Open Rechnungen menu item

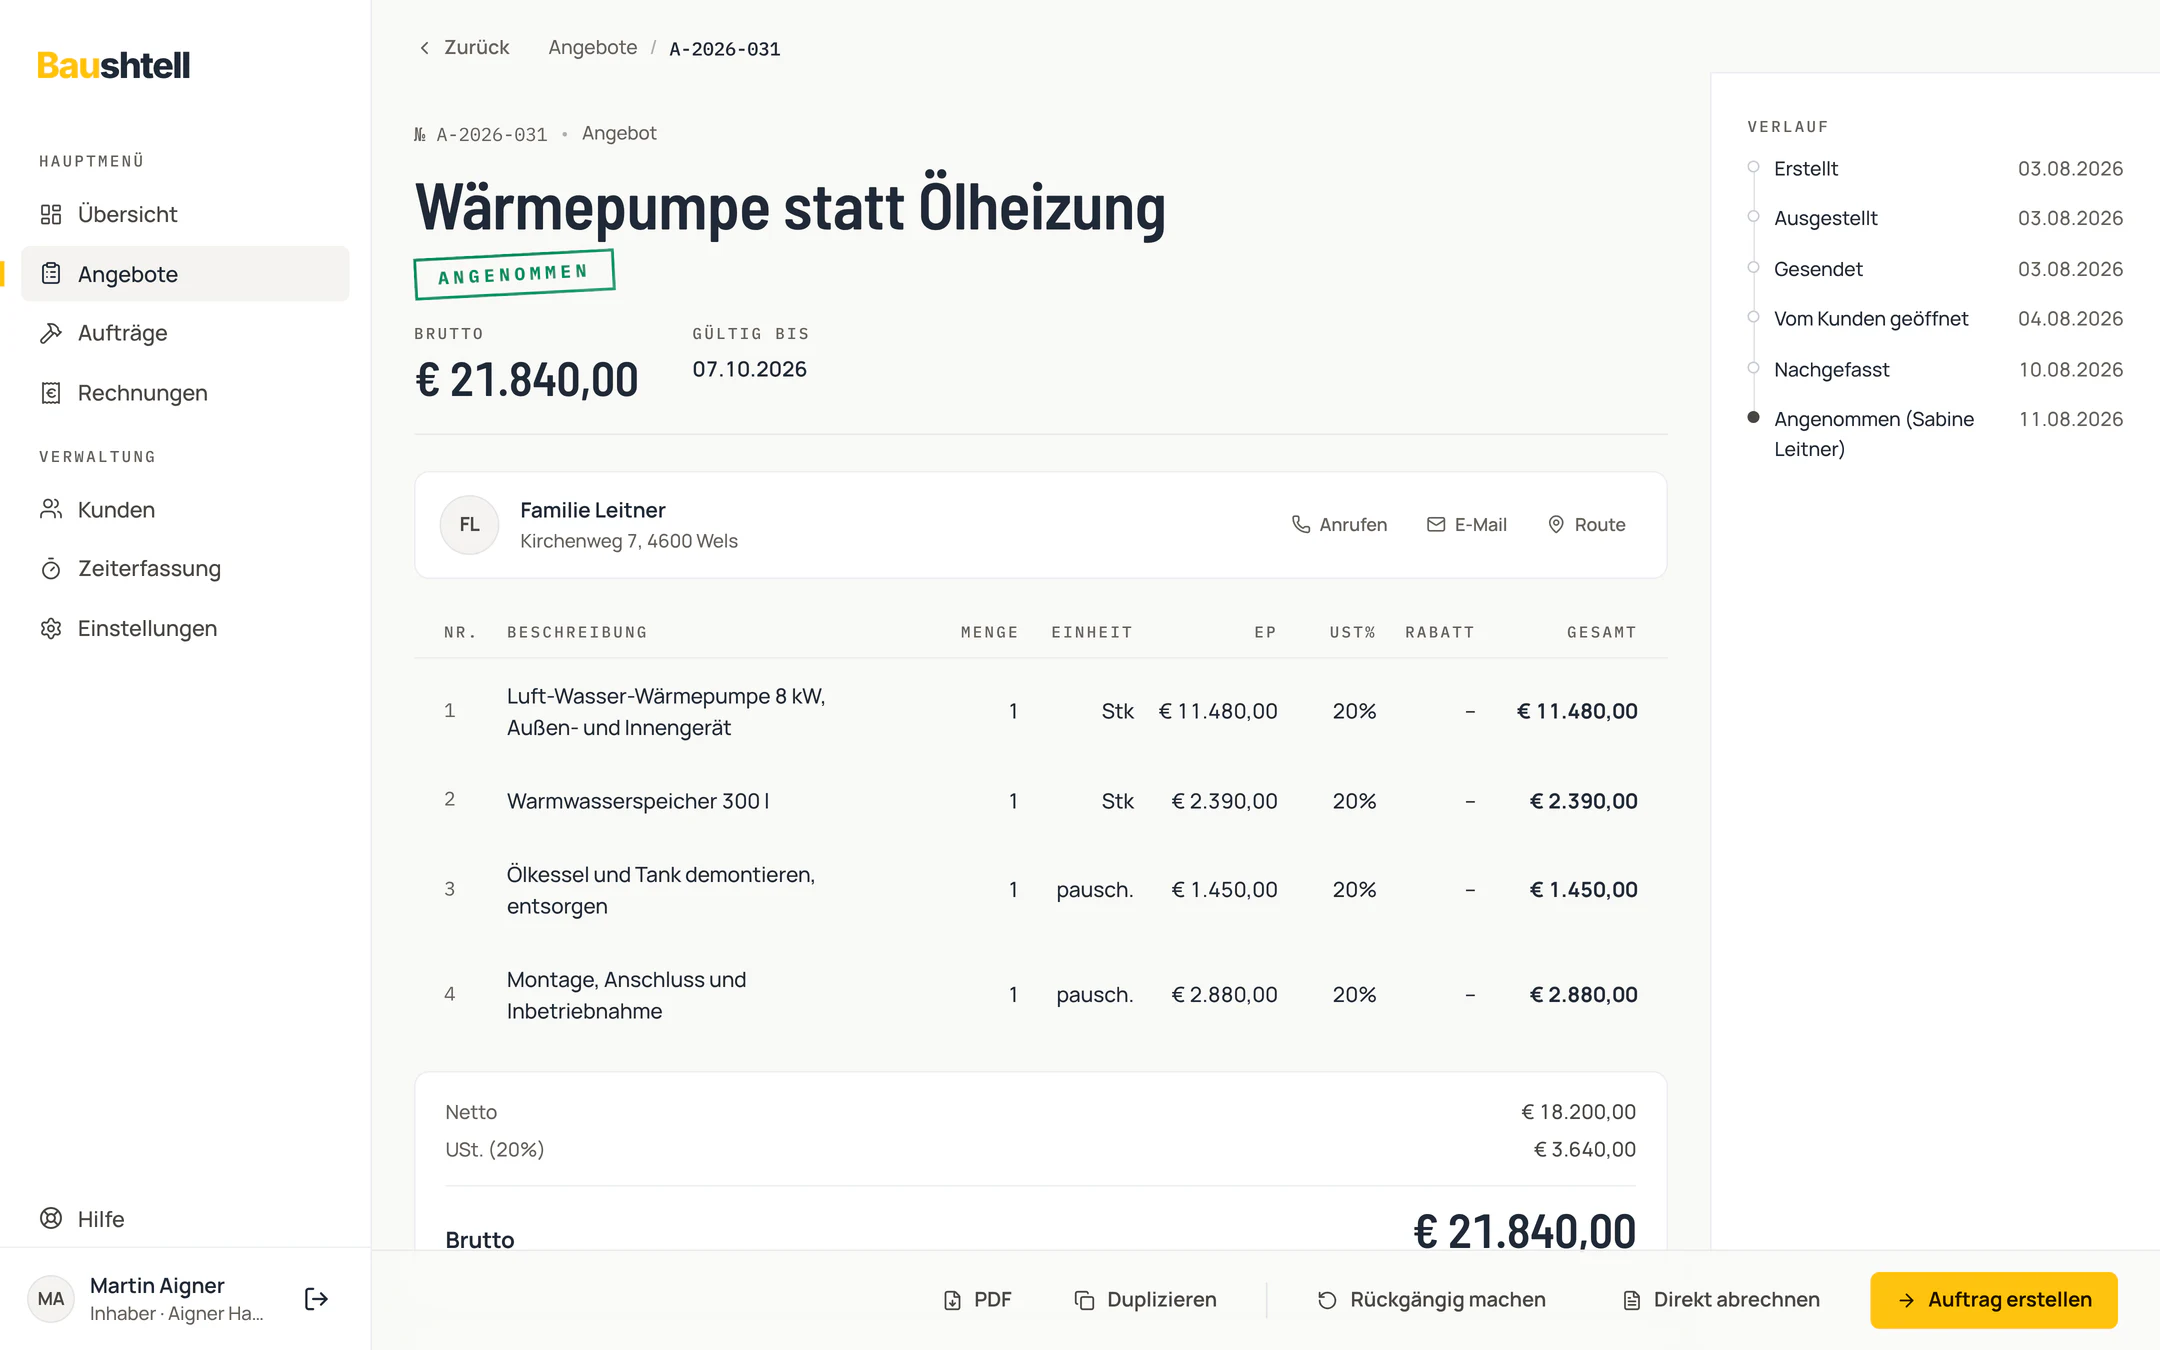pos(185,393)
